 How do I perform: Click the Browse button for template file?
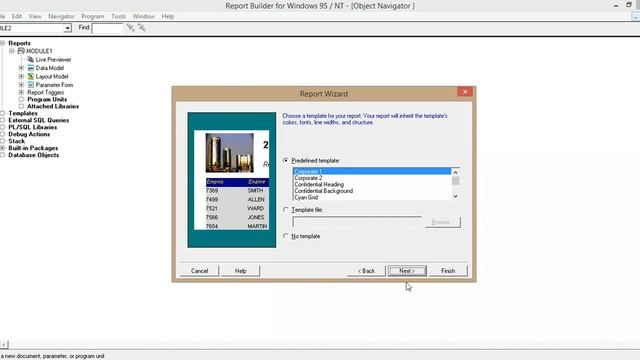pos(442,222)
